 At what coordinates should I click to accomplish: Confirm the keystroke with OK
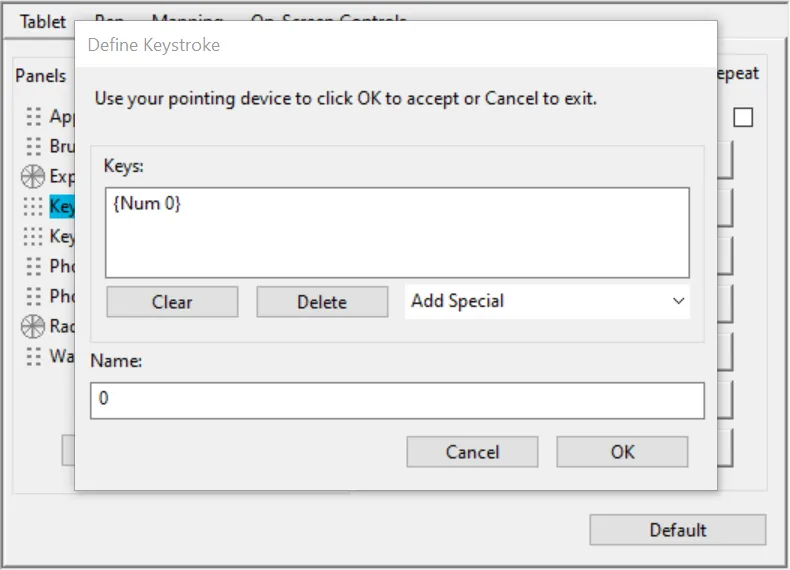pos(622,452)
